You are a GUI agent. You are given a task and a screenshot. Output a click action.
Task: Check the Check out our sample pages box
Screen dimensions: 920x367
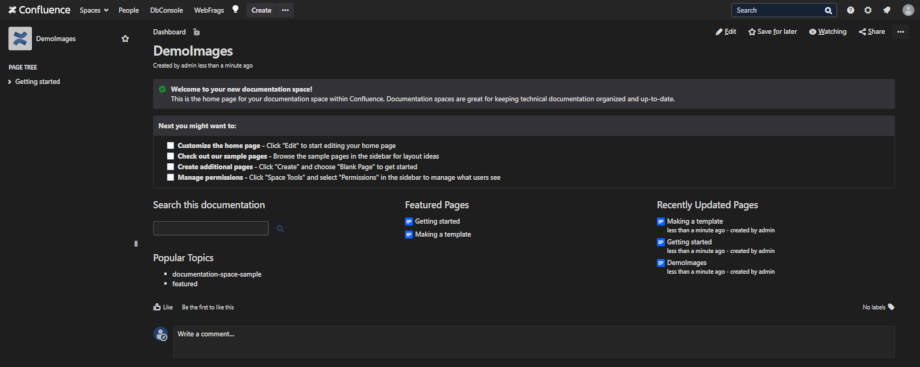click(x=170, y=156)
